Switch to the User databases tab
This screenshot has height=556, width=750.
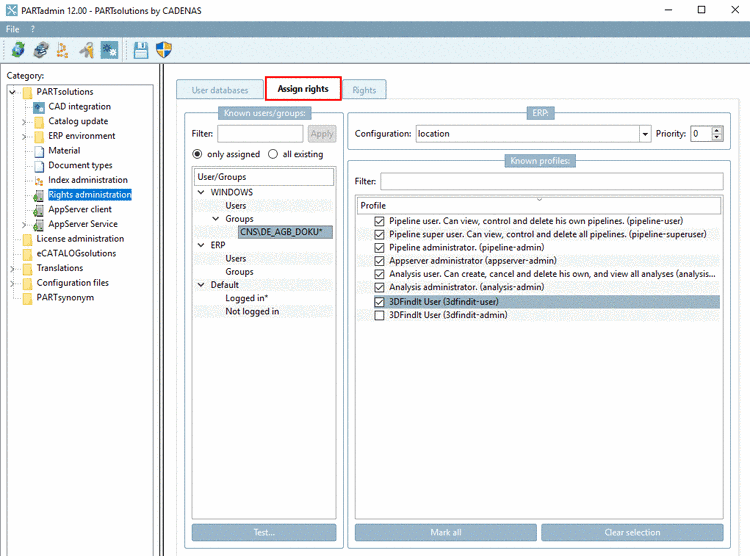(x=220, y=90)
